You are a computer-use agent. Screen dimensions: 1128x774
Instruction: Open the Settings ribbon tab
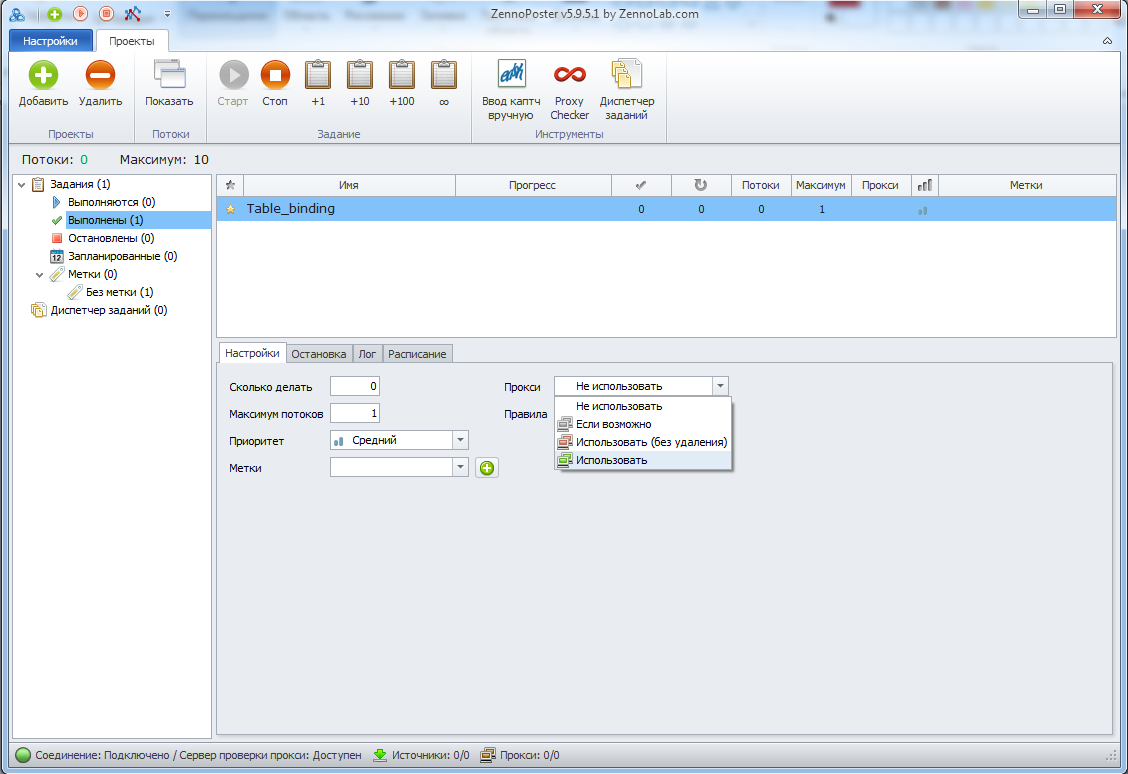point(51,41)
